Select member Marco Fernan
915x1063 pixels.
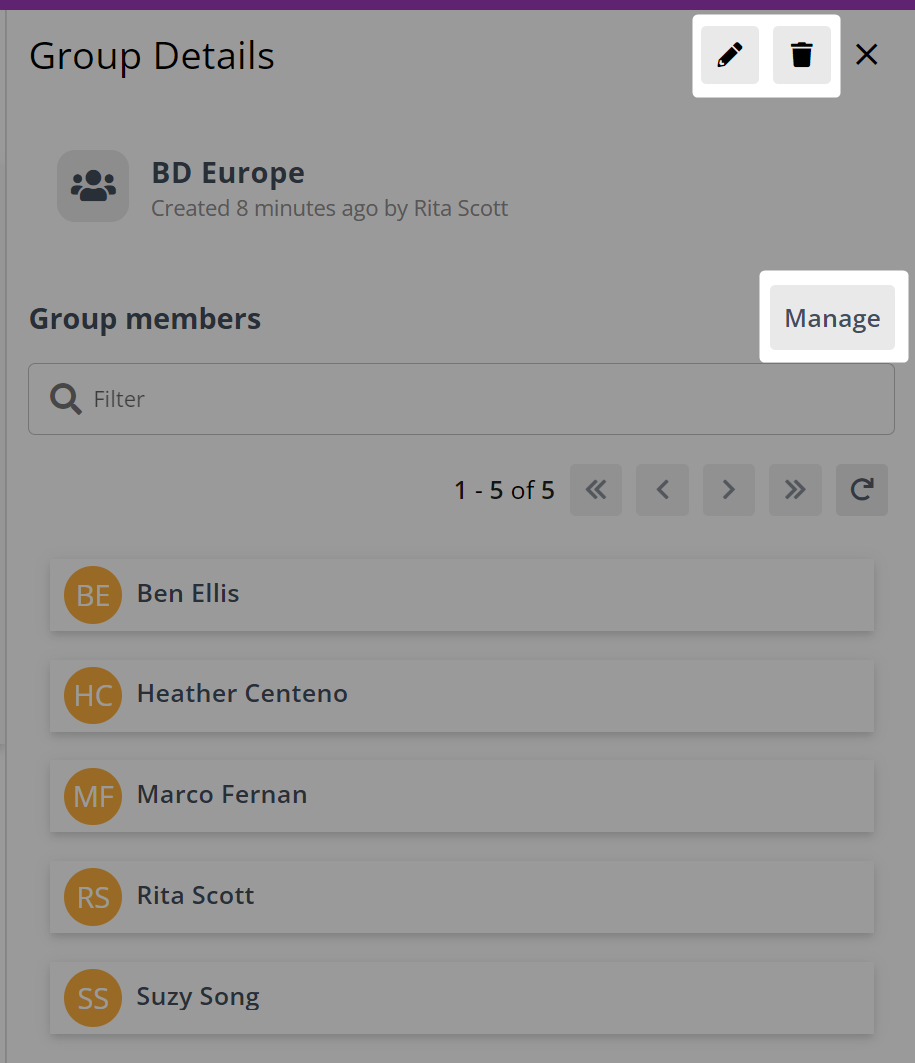click(x=462, y=796)
